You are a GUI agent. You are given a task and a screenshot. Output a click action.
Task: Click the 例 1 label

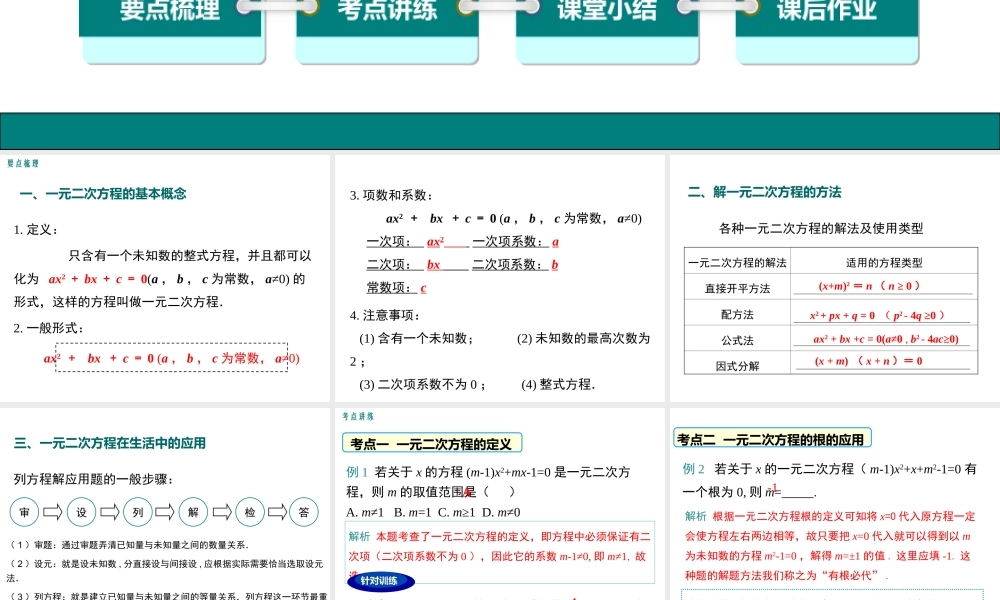(357, 472)
